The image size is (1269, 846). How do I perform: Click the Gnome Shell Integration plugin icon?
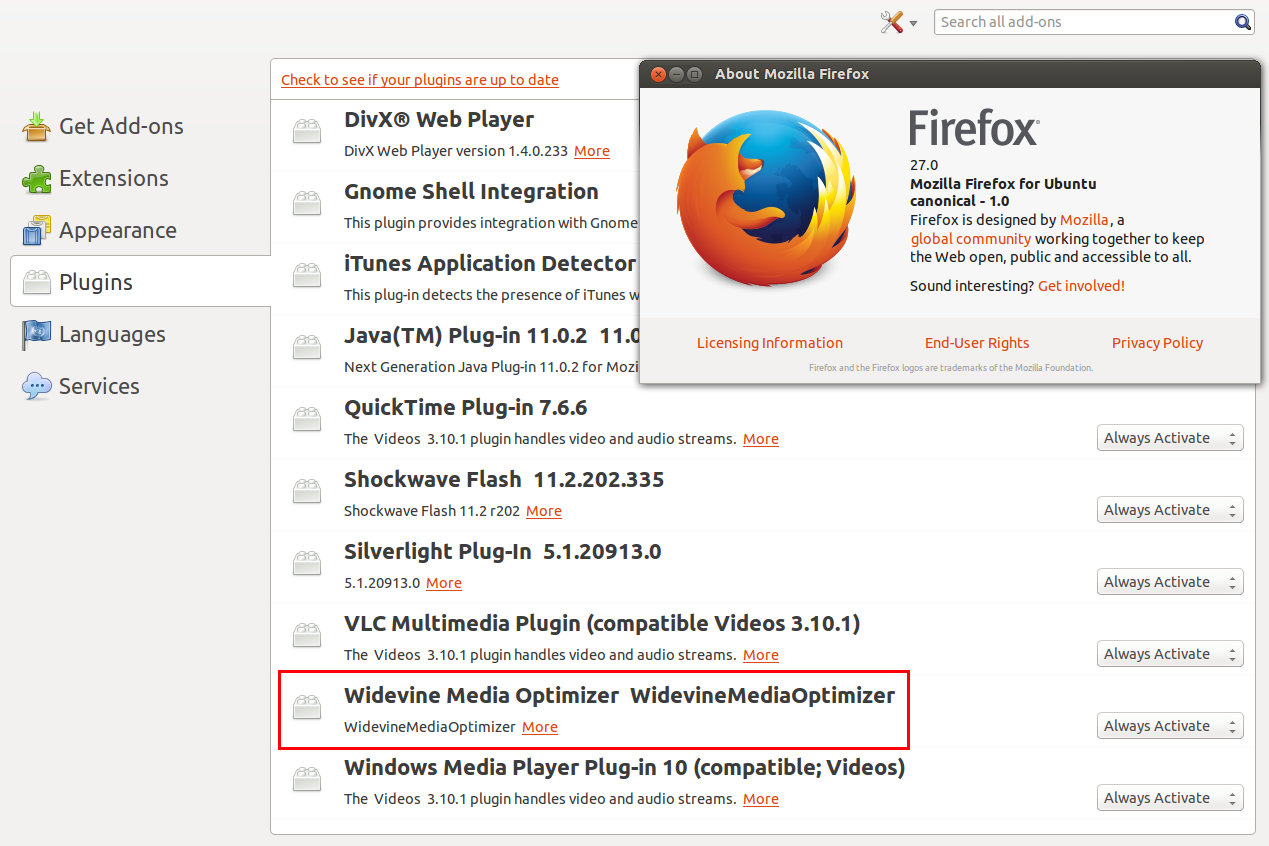307,203
